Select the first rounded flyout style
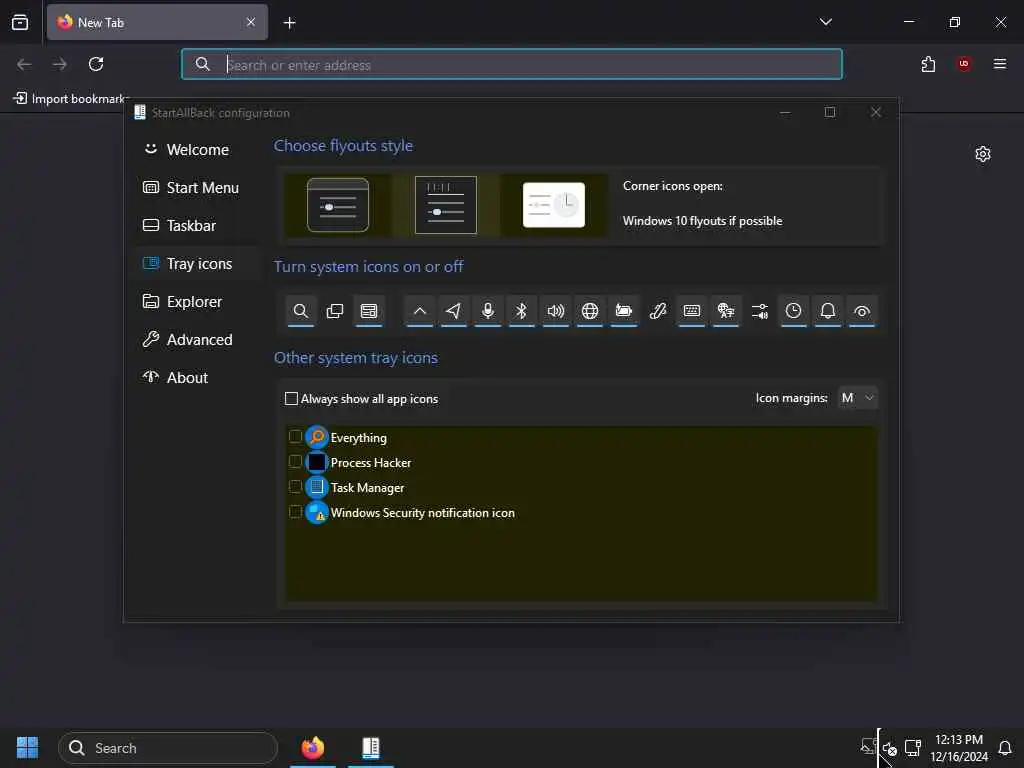Screen dimensions: 1024x768 click(x=338, y=205)
